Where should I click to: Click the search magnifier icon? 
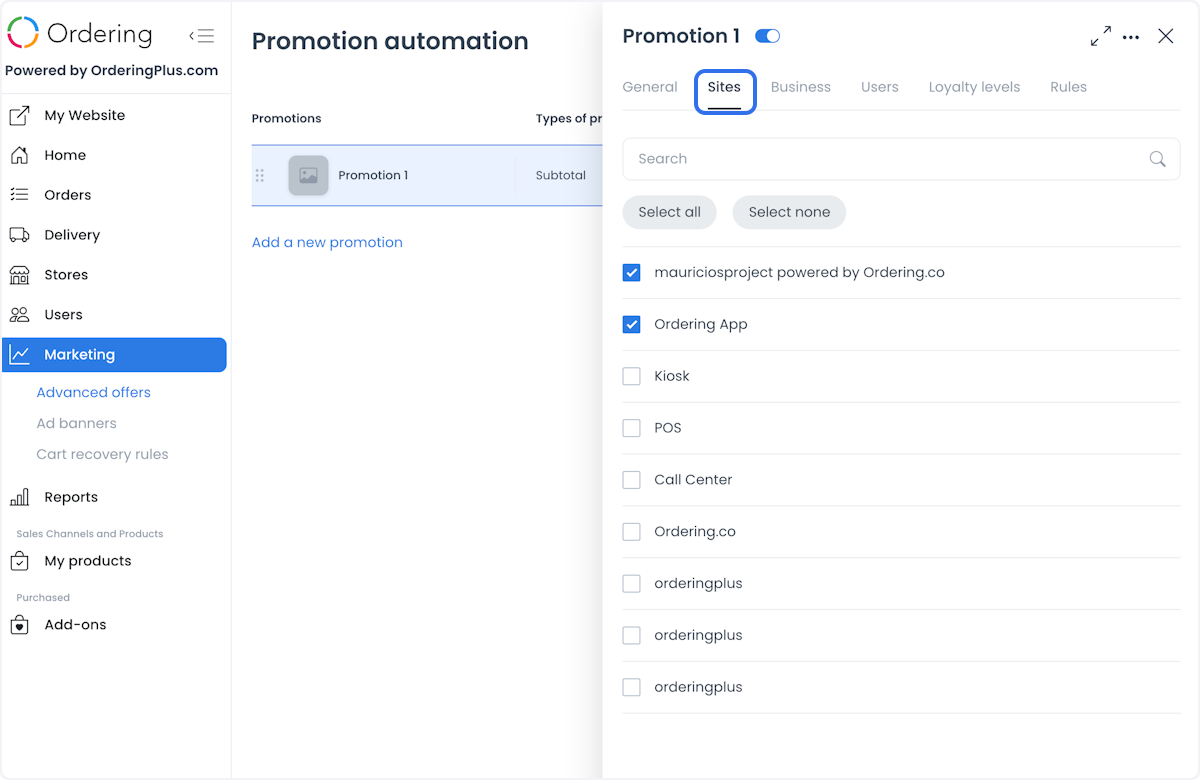point(1158,159)
